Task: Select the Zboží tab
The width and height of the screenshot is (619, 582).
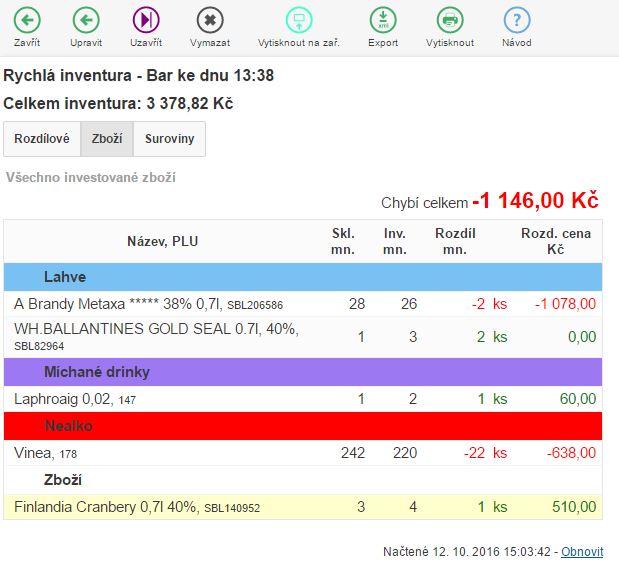Action: coord(107,140)
